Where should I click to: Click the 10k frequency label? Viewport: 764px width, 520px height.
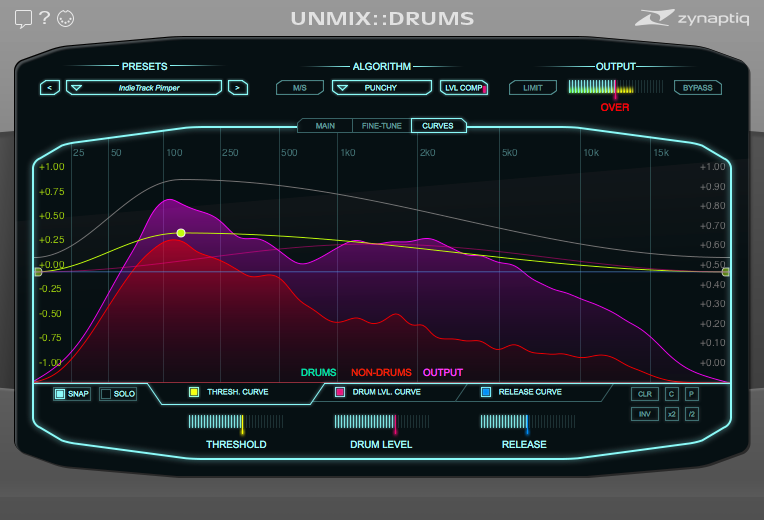[591, 153]
